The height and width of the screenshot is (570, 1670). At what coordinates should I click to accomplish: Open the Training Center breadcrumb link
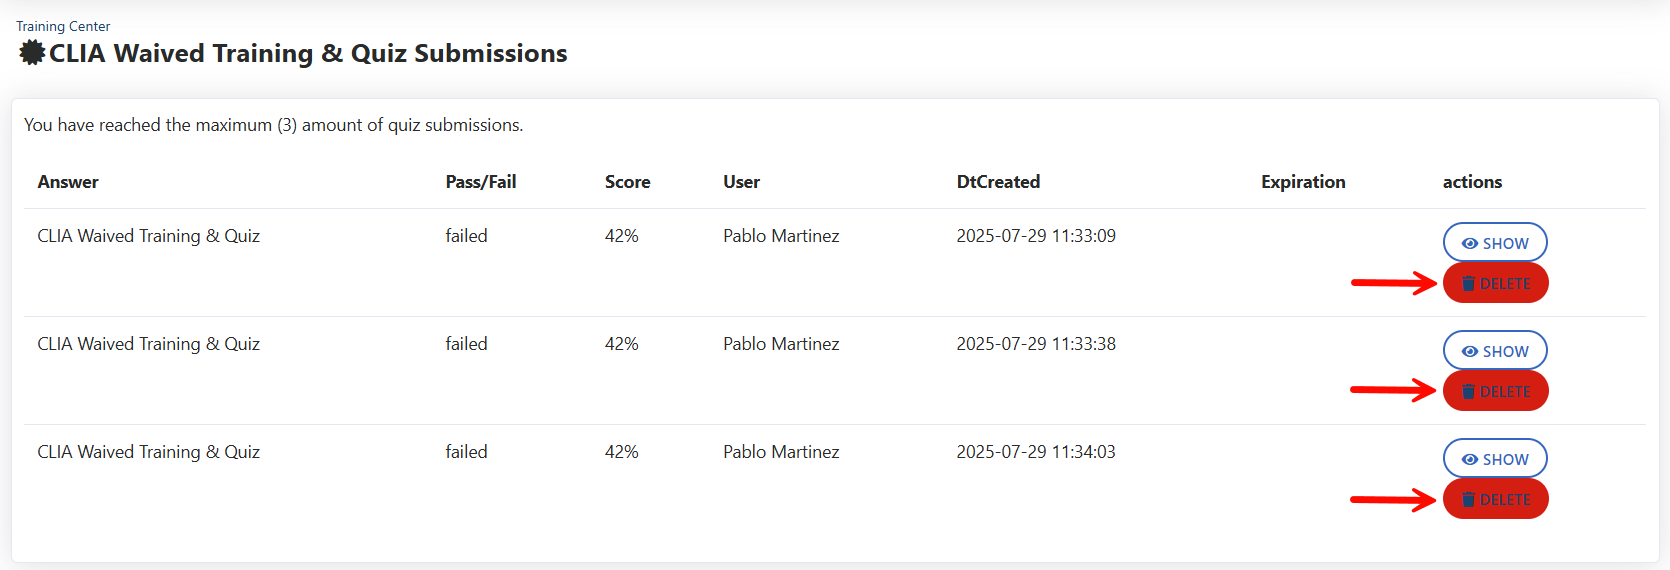coord(63,26)
